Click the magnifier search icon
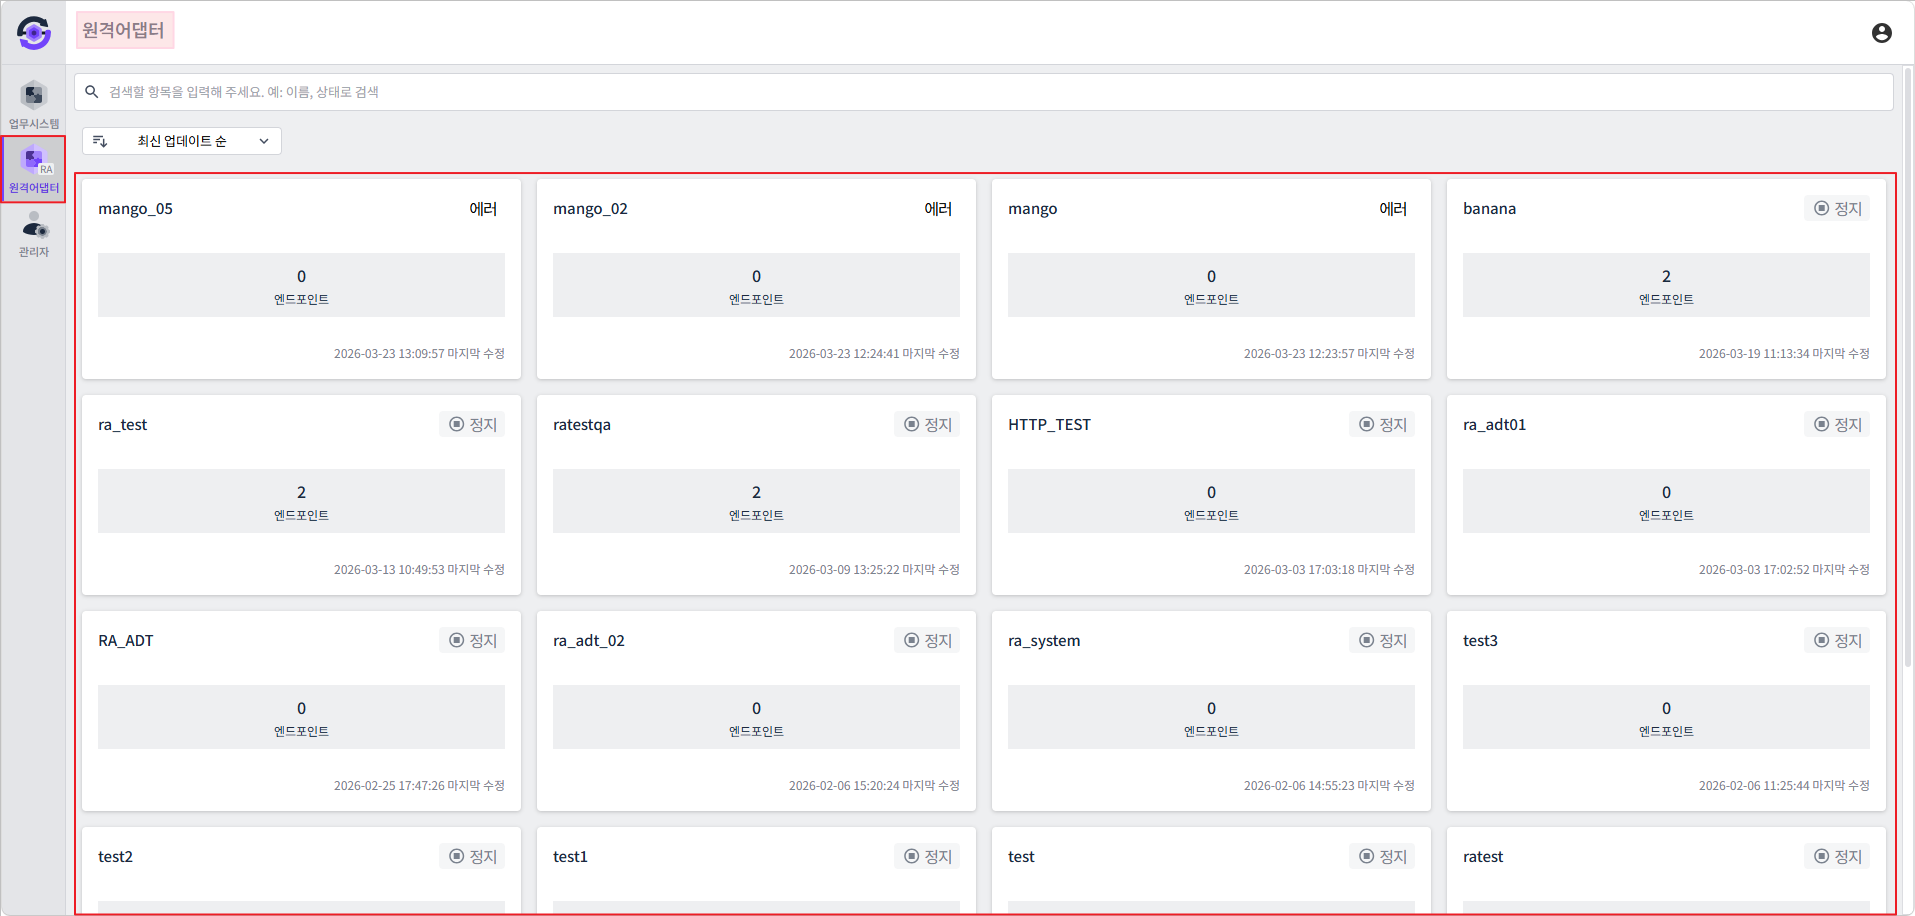1915x916 pixels. (92, 92)
